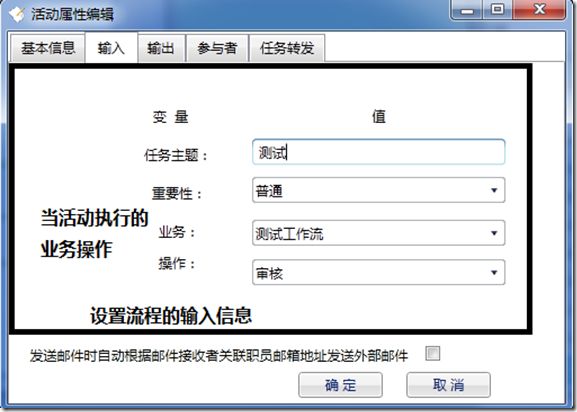Click the 业务 field label

(x=177, y=232)
